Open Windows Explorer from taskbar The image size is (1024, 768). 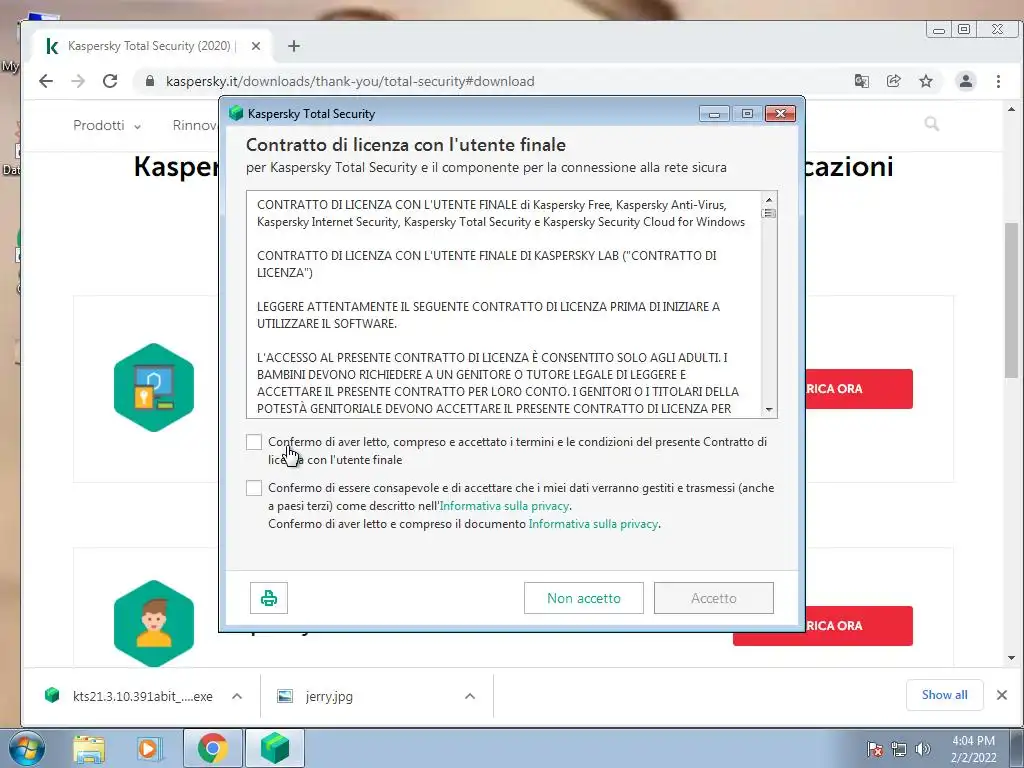tap(89, 749)
